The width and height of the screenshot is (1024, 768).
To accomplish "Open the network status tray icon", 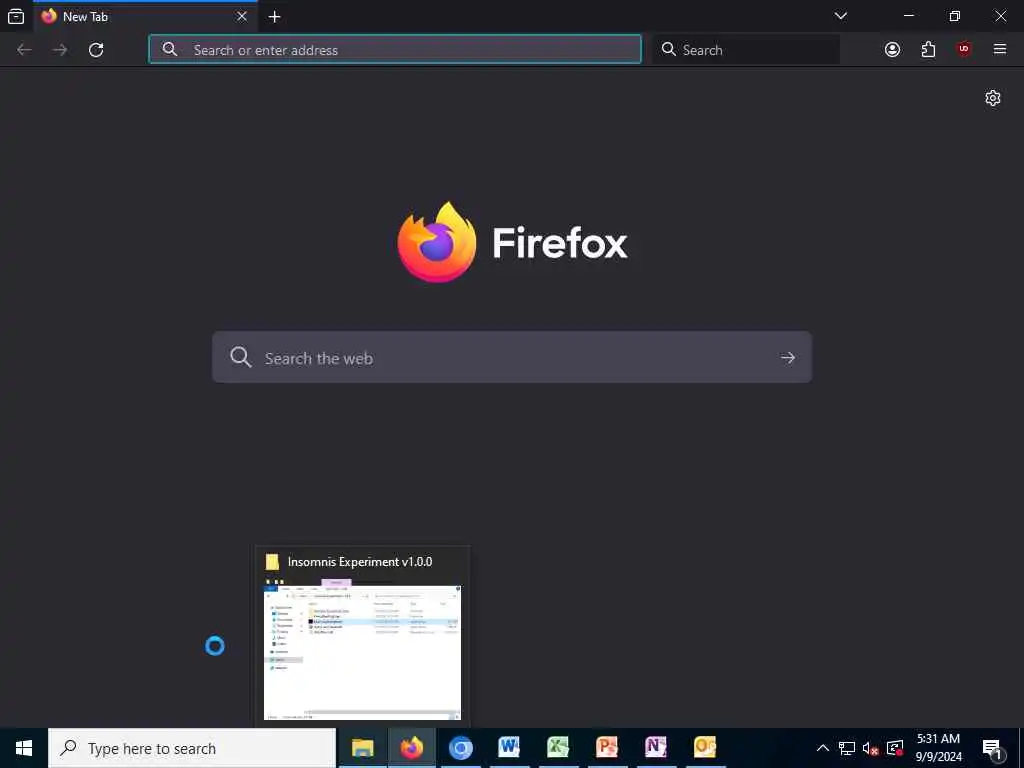I will pos(846,748).
